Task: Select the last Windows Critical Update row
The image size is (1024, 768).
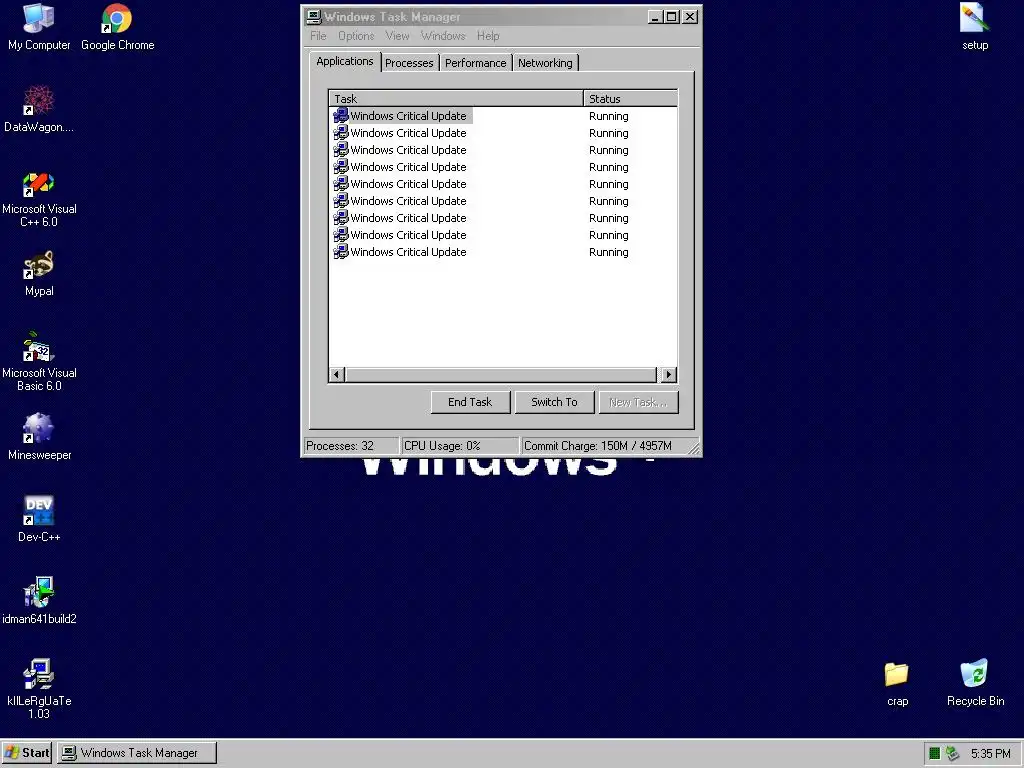Action: [503, 252]
